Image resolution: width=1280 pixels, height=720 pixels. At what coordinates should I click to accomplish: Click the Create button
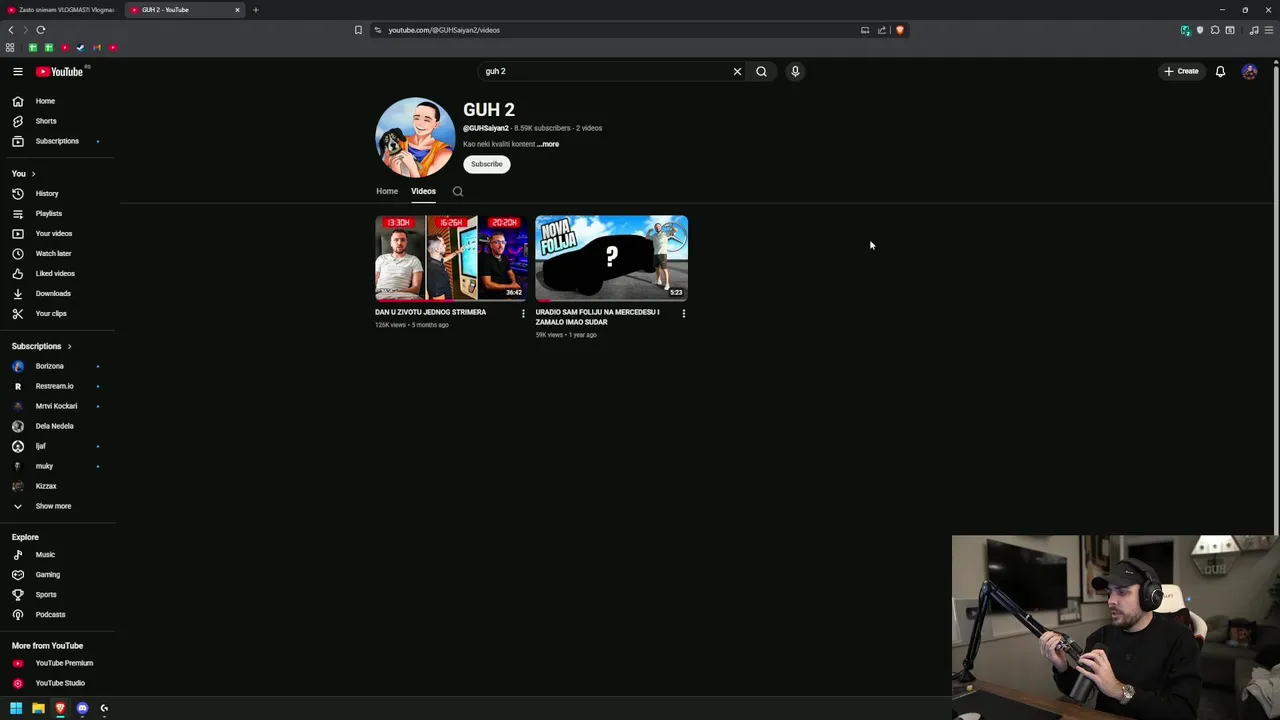coord(1181,71)
